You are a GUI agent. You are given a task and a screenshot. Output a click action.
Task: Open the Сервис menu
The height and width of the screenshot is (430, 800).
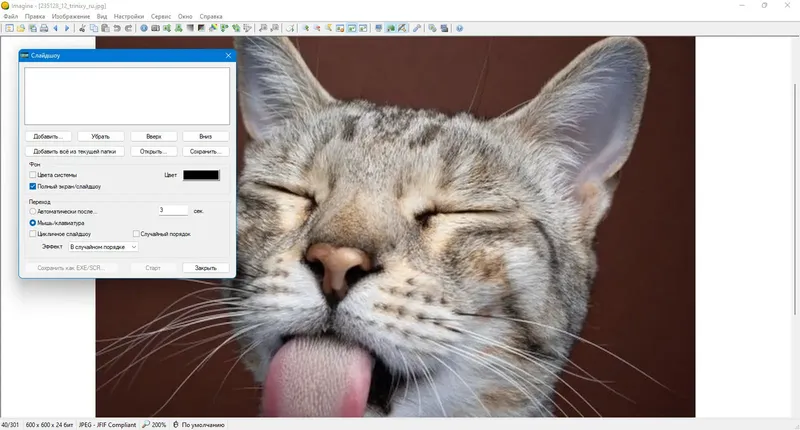(161, 16)
